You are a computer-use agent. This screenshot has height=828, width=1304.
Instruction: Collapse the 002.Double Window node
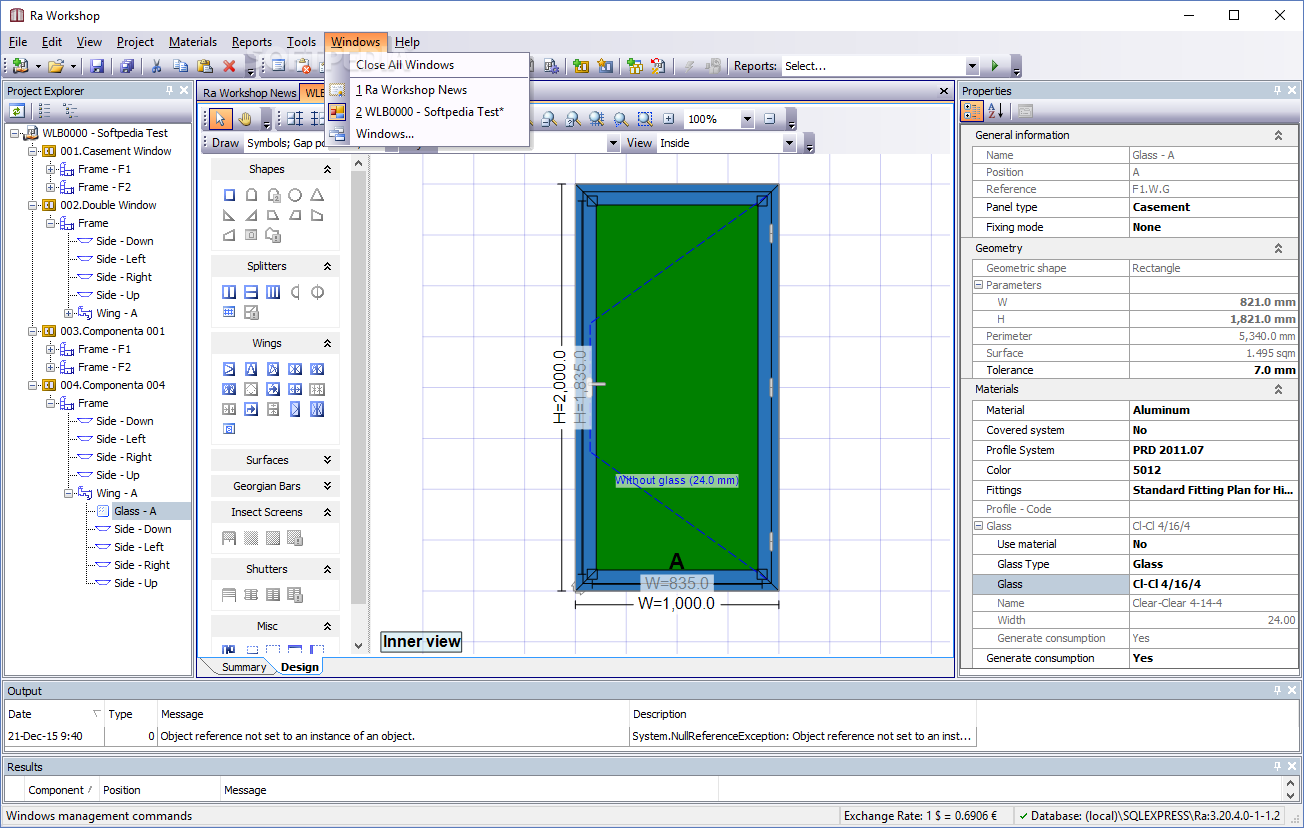[x=33, y=205]
